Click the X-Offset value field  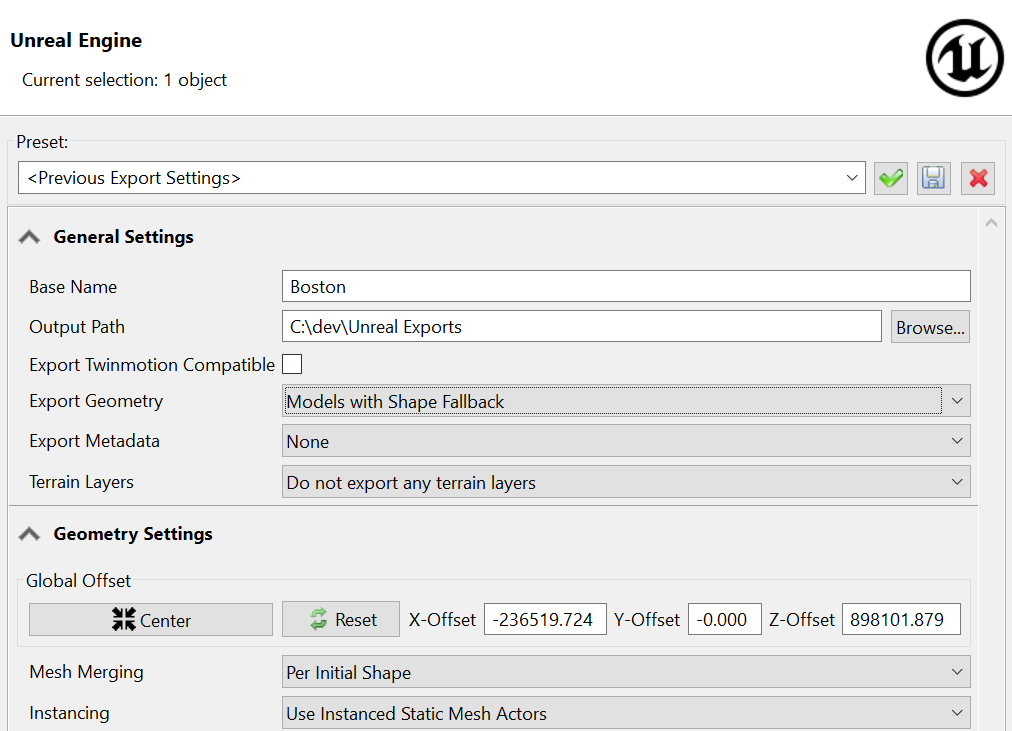pyautogui.click(x=545, y=620)
